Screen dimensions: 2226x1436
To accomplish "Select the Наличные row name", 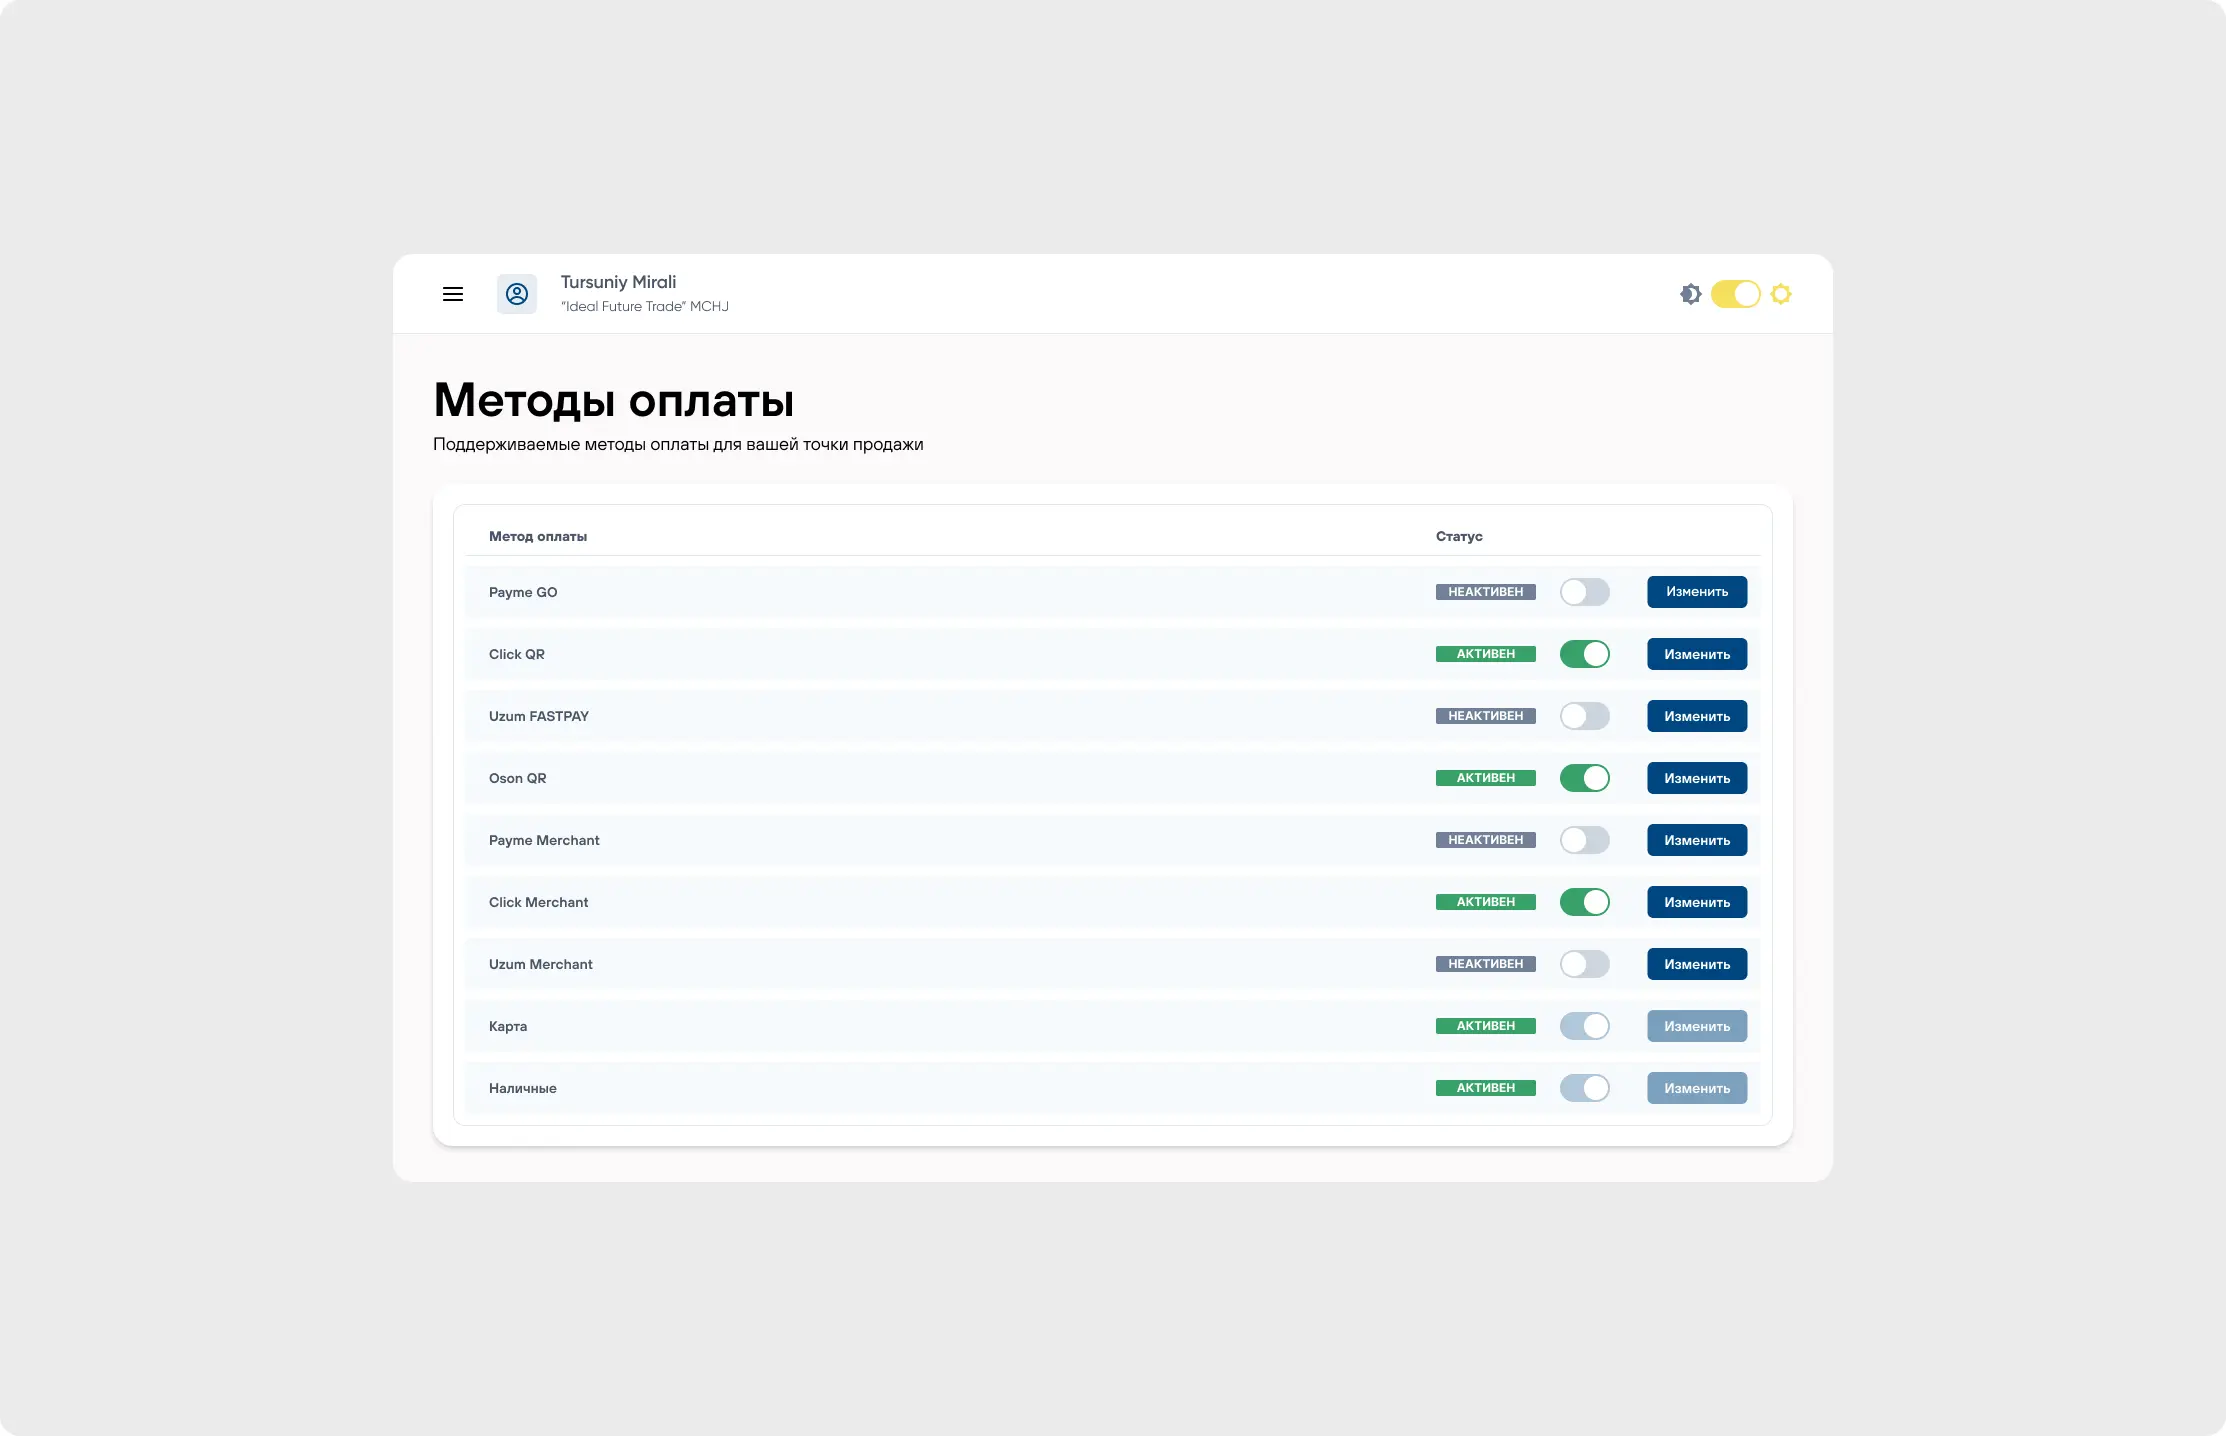I will click(523, 1088).
